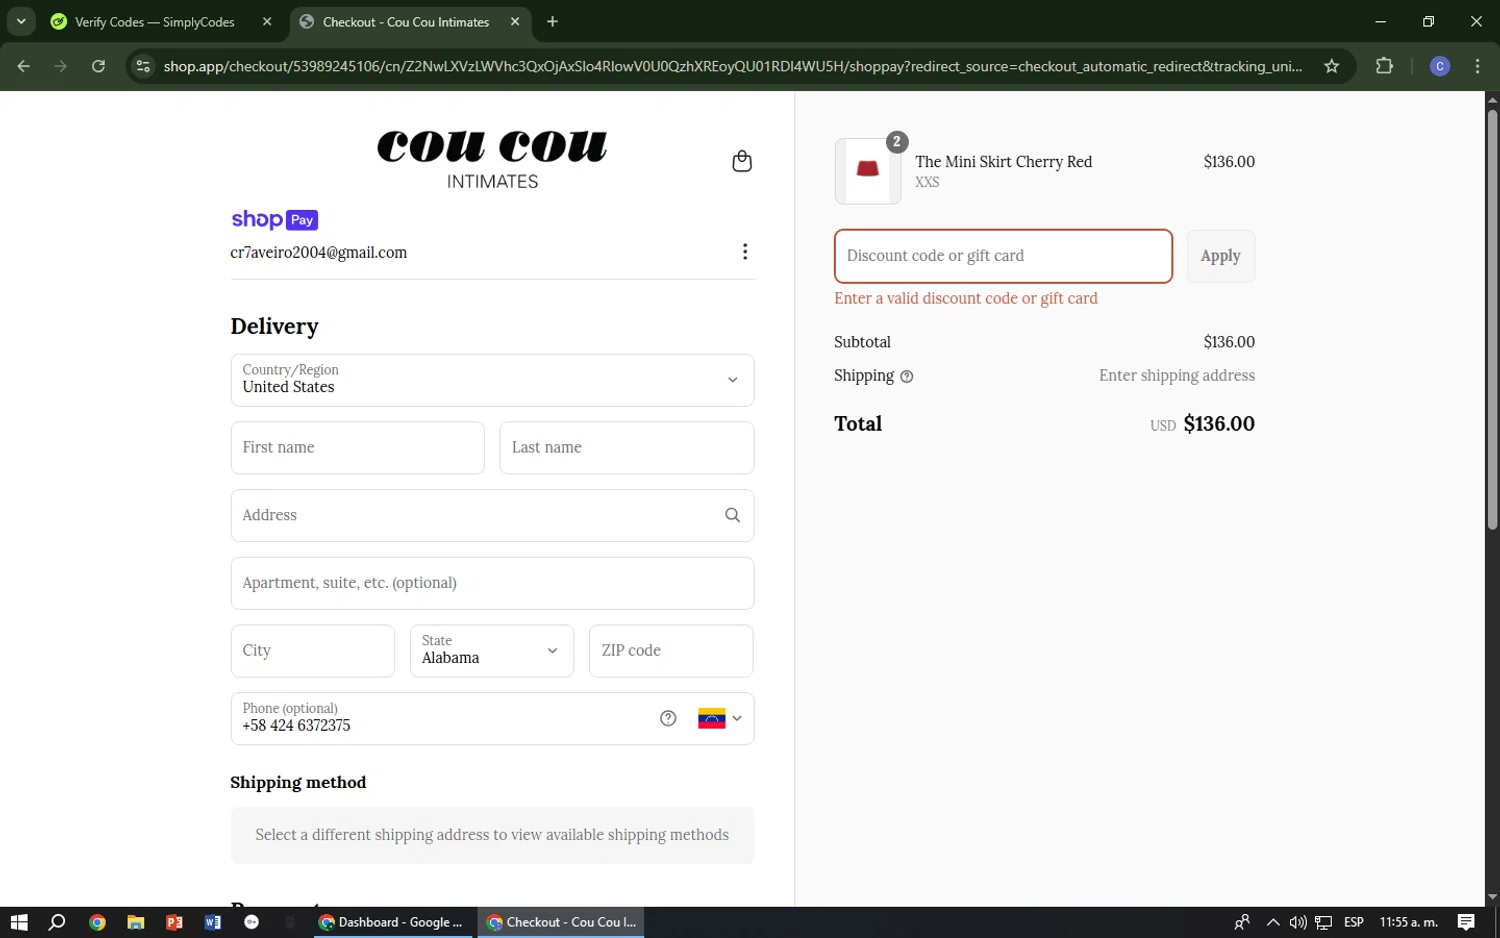This screenshot has height=938, width=1500.
Task: Open the browser extensions puzzle icon
Action: pyautogui.click(x=1384, y=66)
